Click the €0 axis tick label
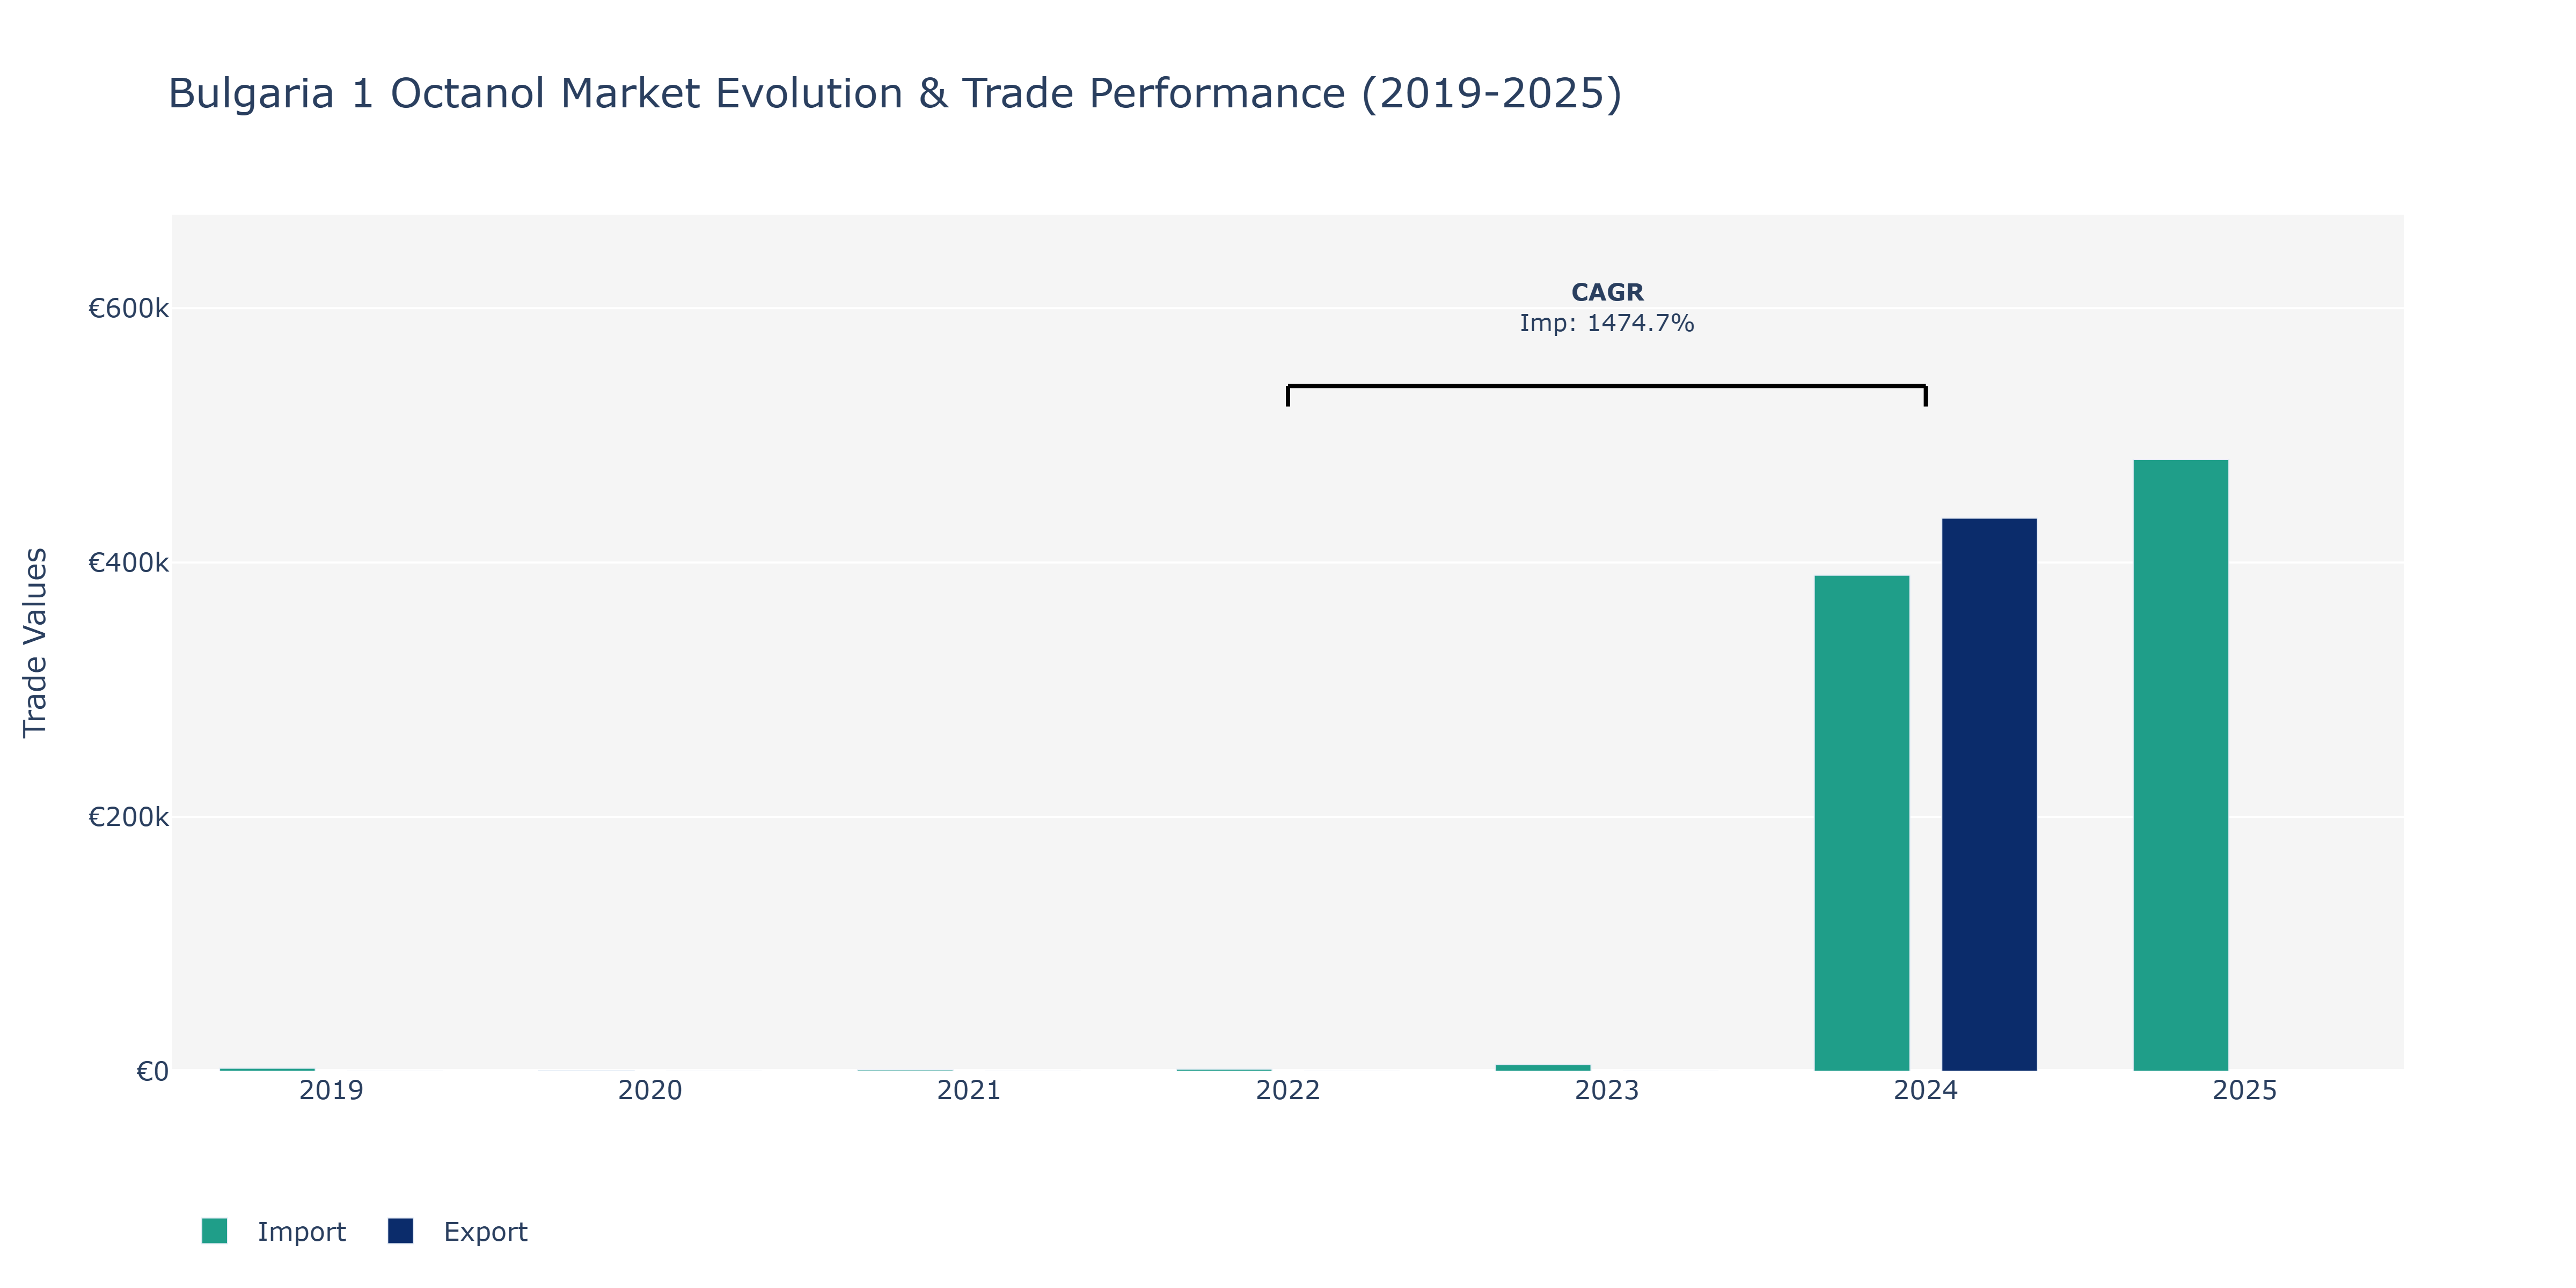Screen dimensions: 2576x1288 coord(152,1072)
